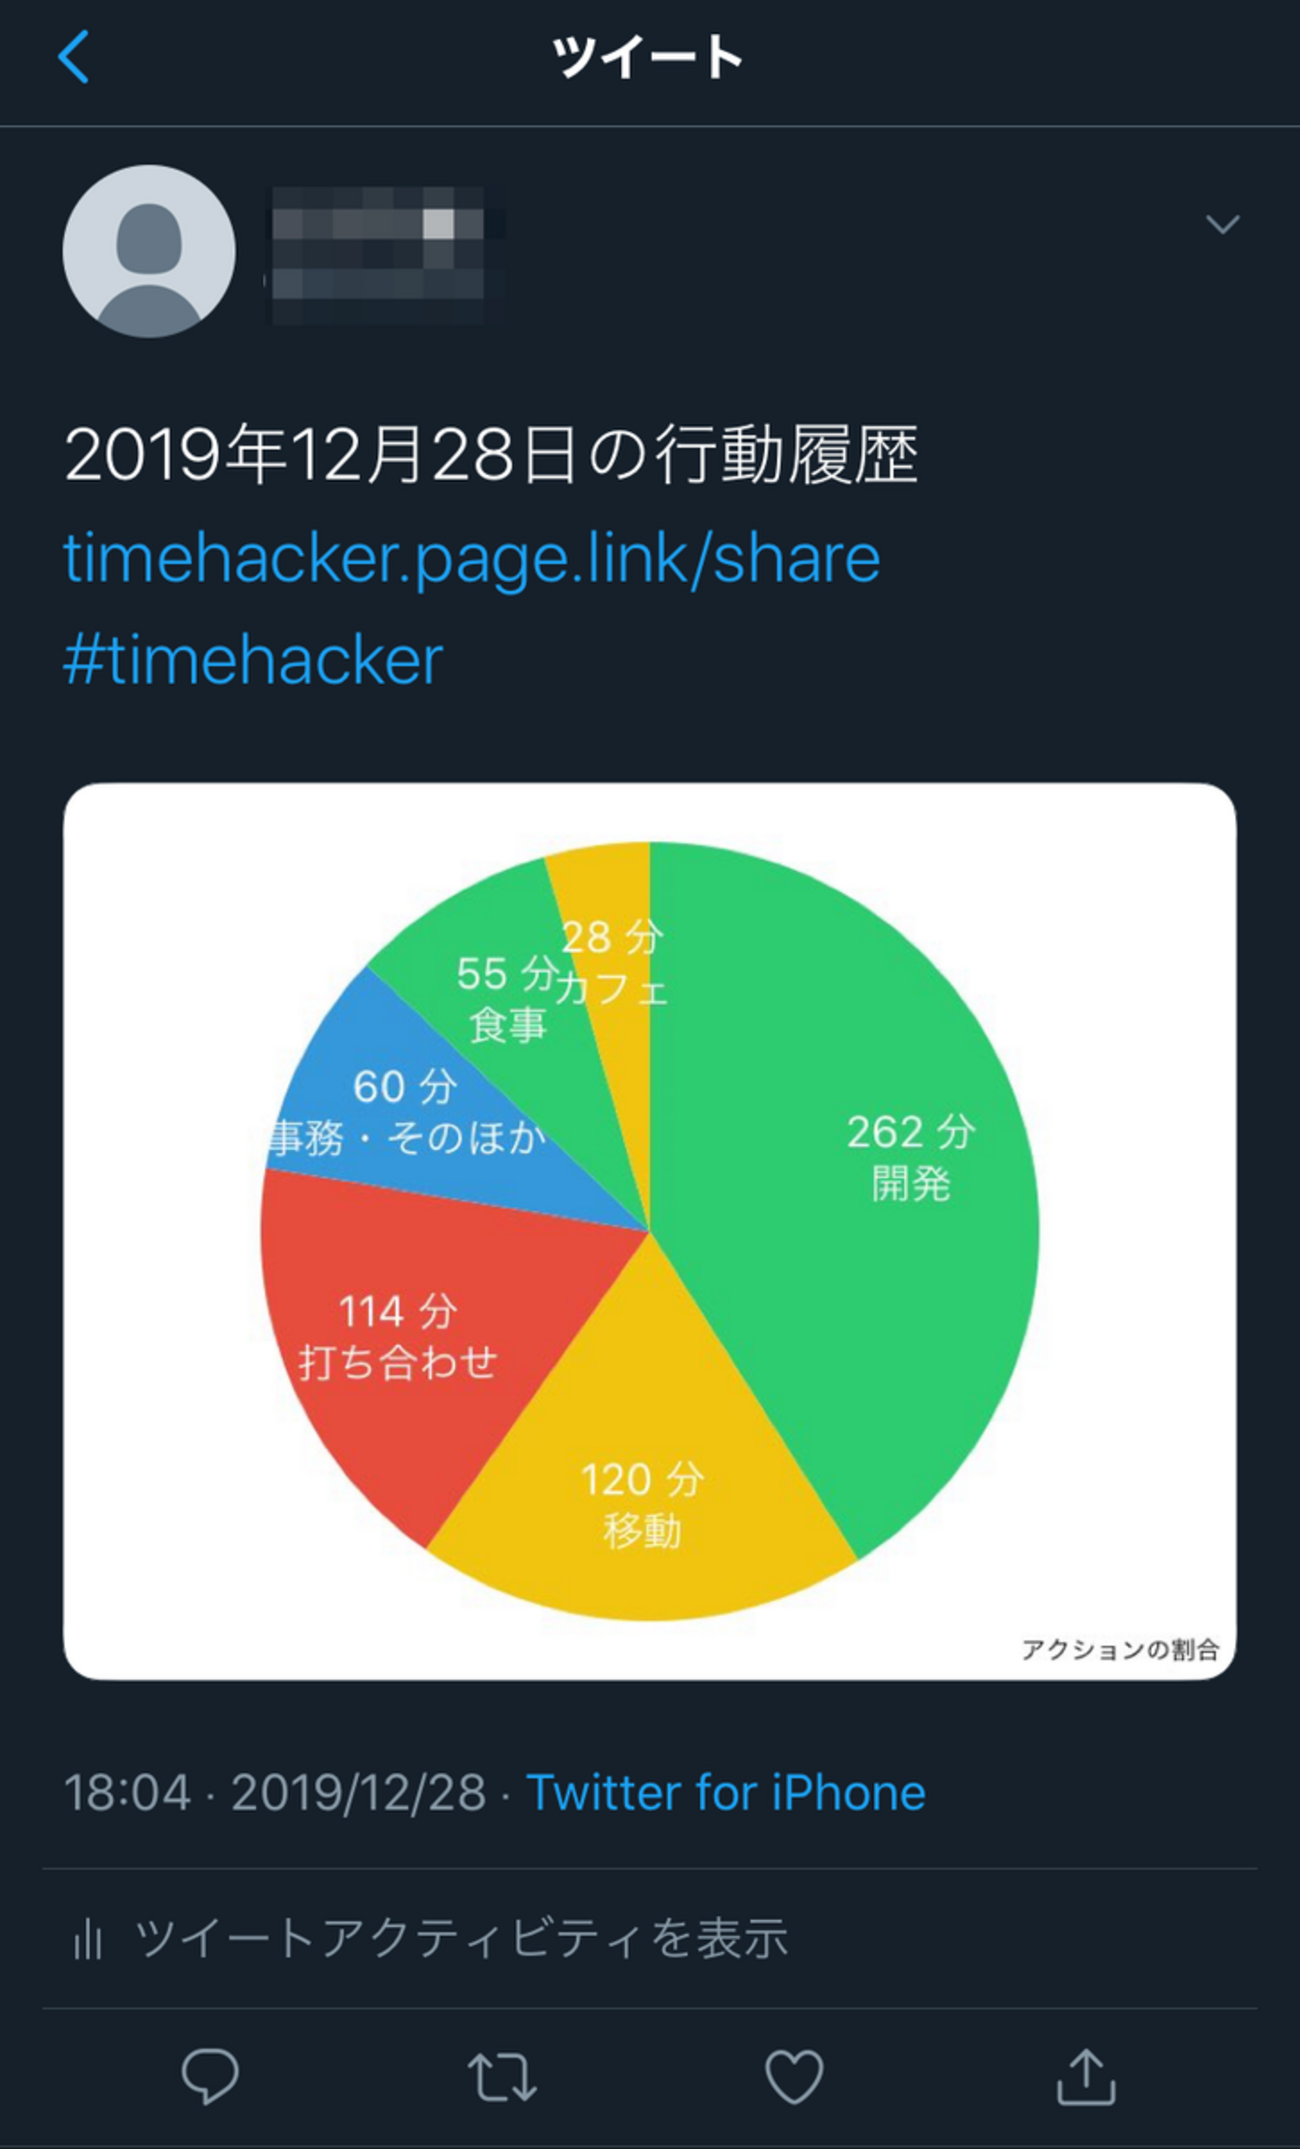Select the green 262 分 開発 pie slice
Image resolution: width=1300 pixels, height=2149 pixels.
[880, 1200]
